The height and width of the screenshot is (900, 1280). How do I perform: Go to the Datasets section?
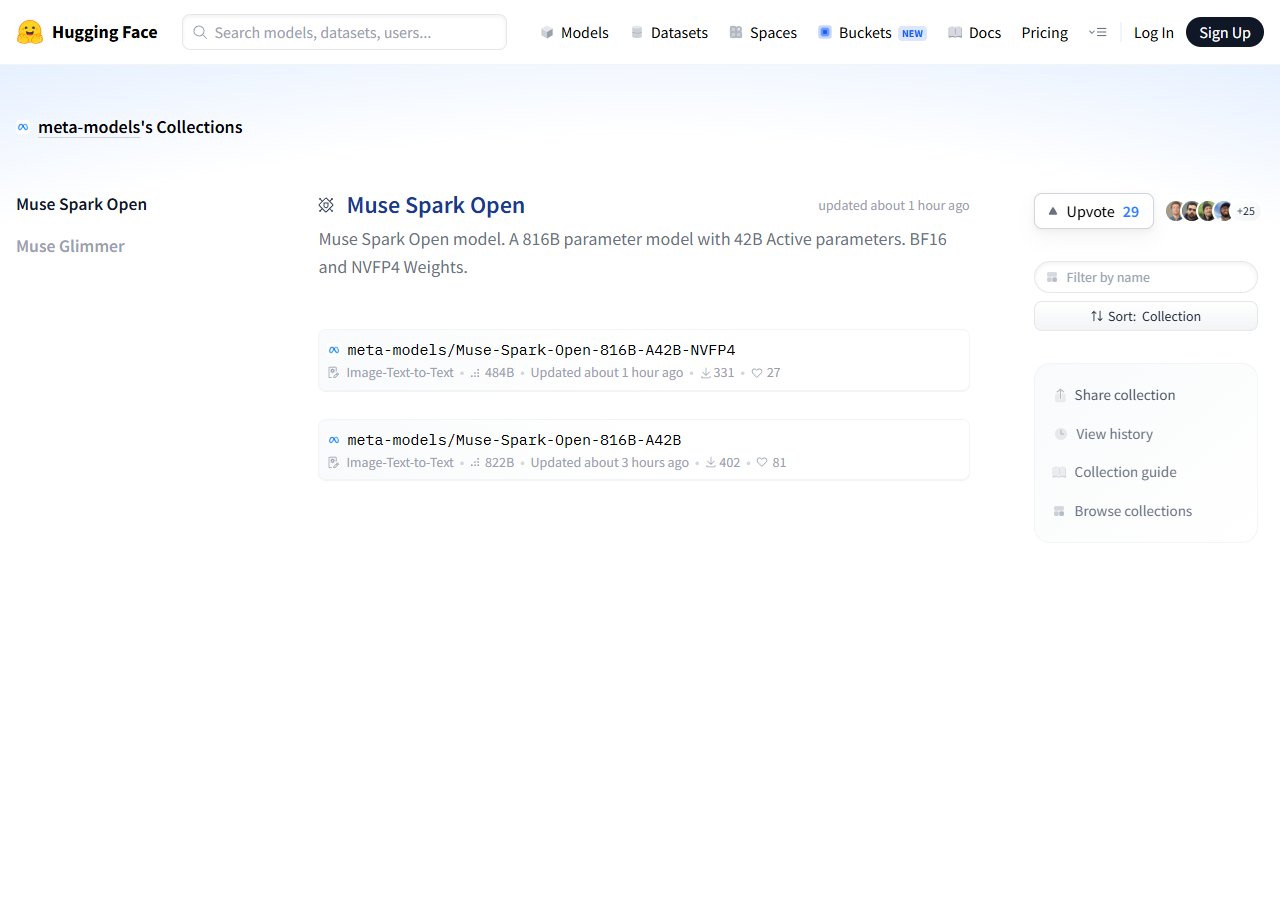point(669,33)
